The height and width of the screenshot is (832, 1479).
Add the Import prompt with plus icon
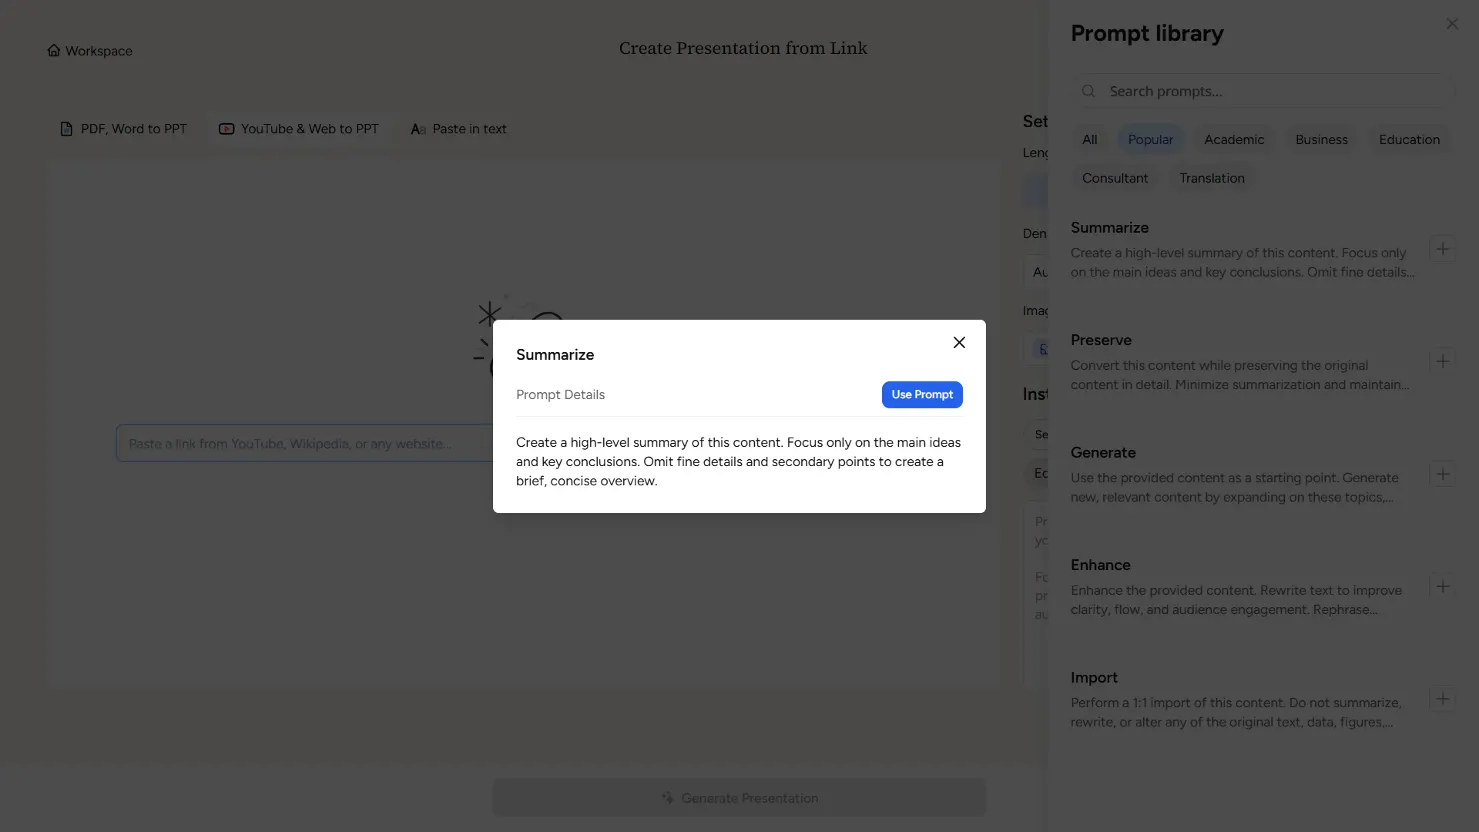(x=1442, y=699)
